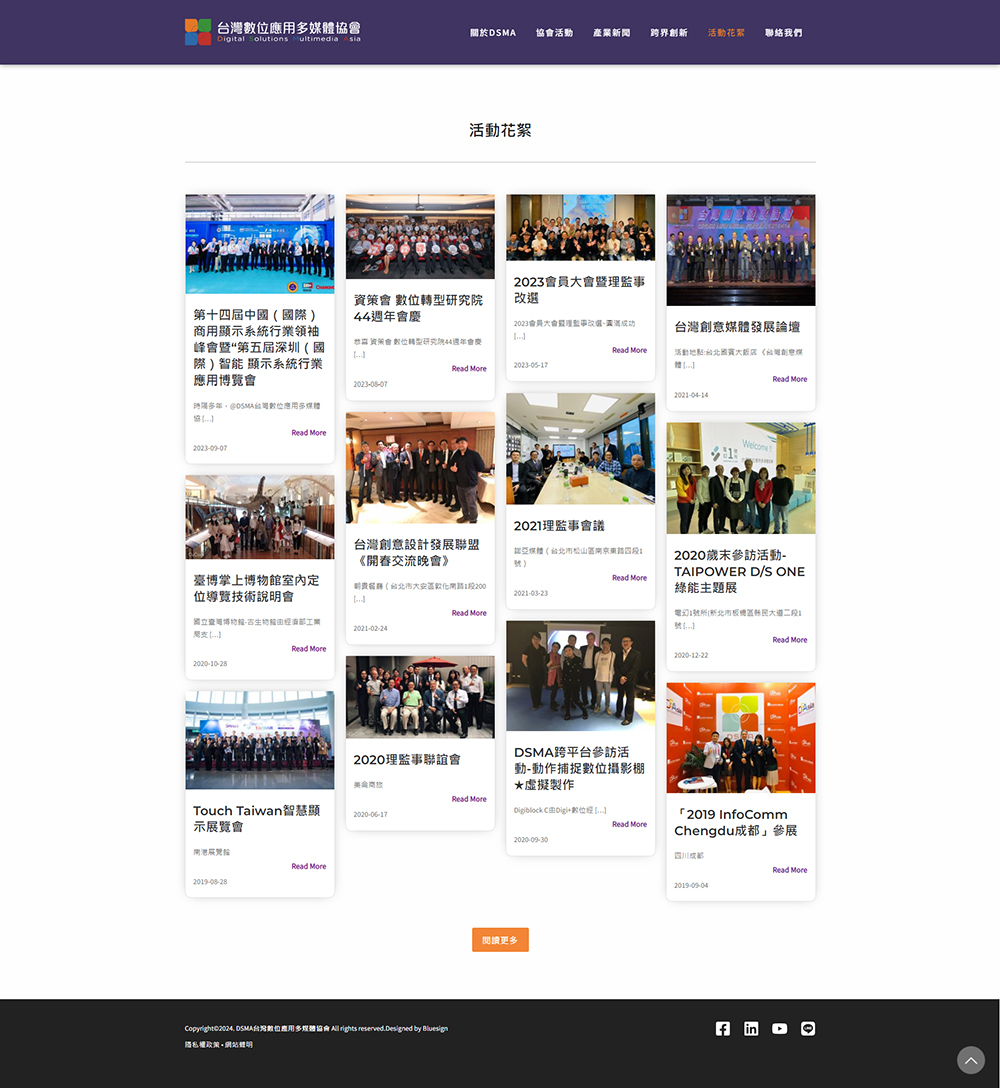This screenshot has height=1088, width=1000.
Task: Read More on 臺博掌上博物館 post
Action: coord(308,649)
